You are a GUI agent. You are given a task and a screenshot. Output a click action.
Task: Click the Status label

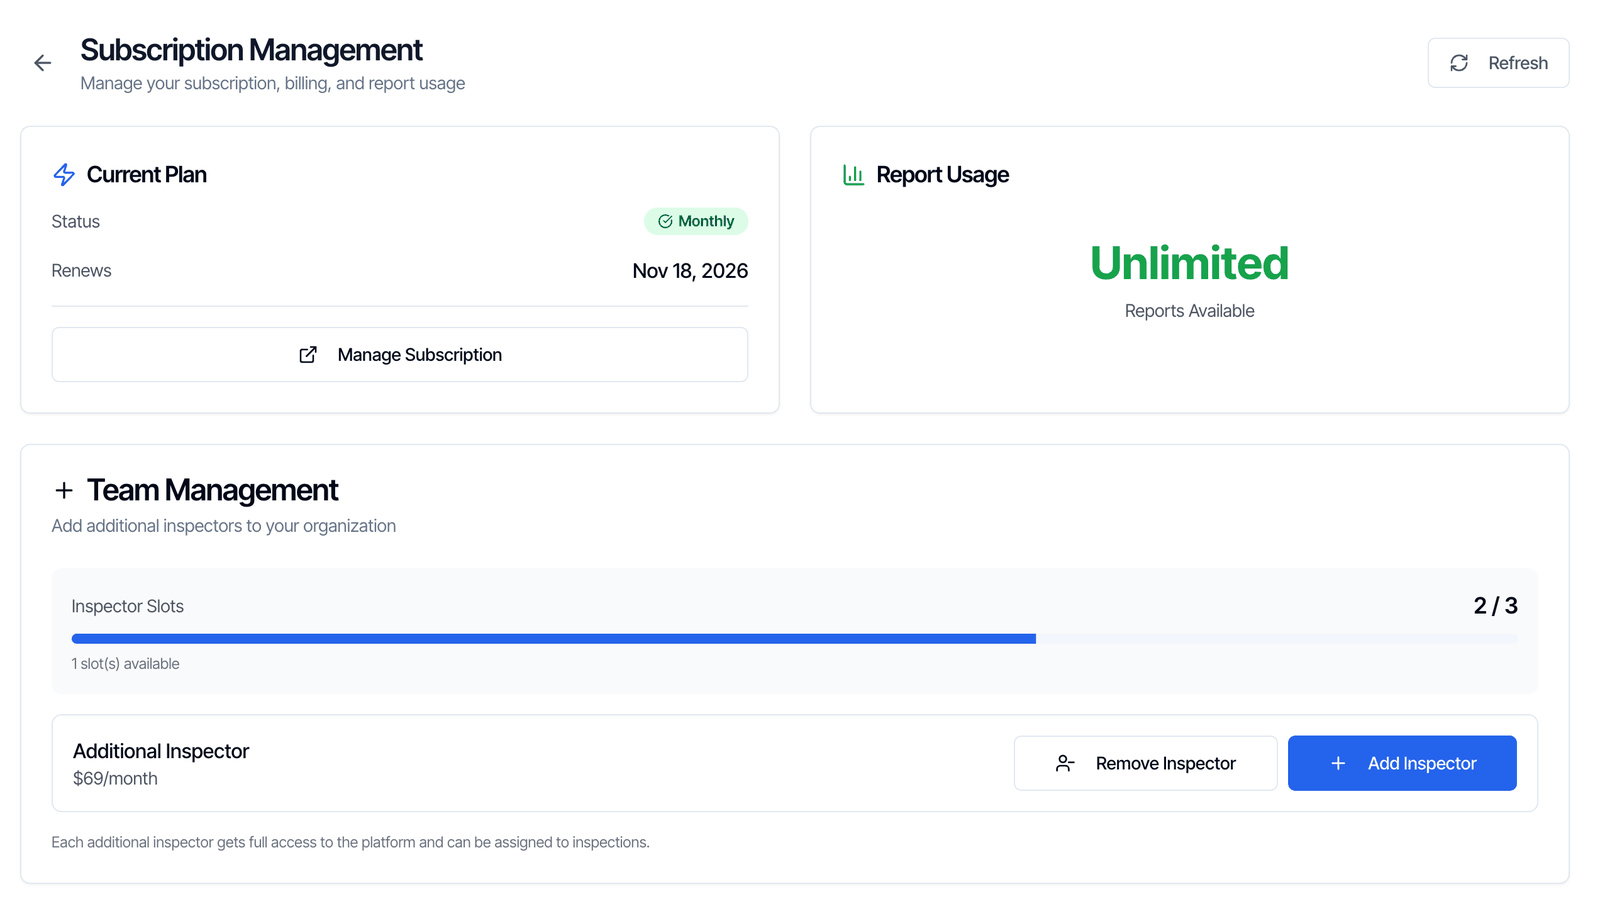click(x=76, y=222)
